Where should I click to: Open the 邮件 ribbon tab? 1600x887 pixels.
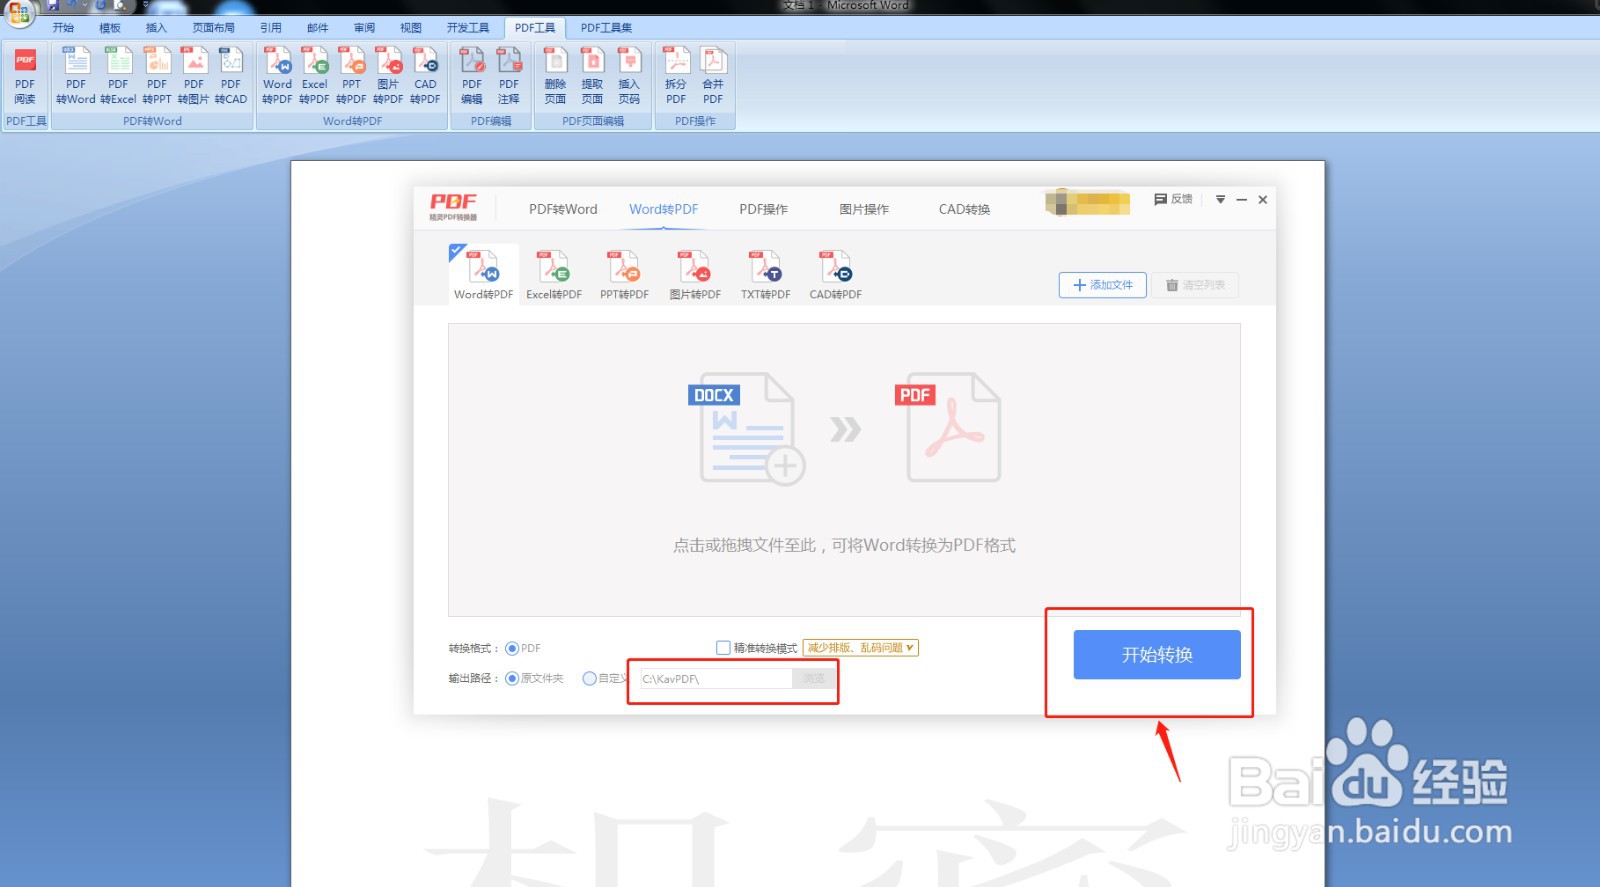tap(318, 28)
